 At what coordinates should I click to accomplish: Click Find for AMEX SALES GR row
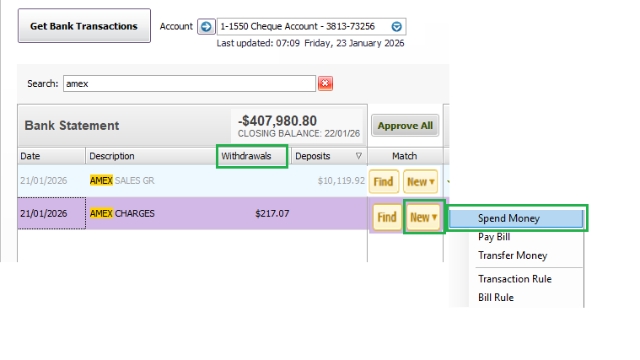coord(384,182)
